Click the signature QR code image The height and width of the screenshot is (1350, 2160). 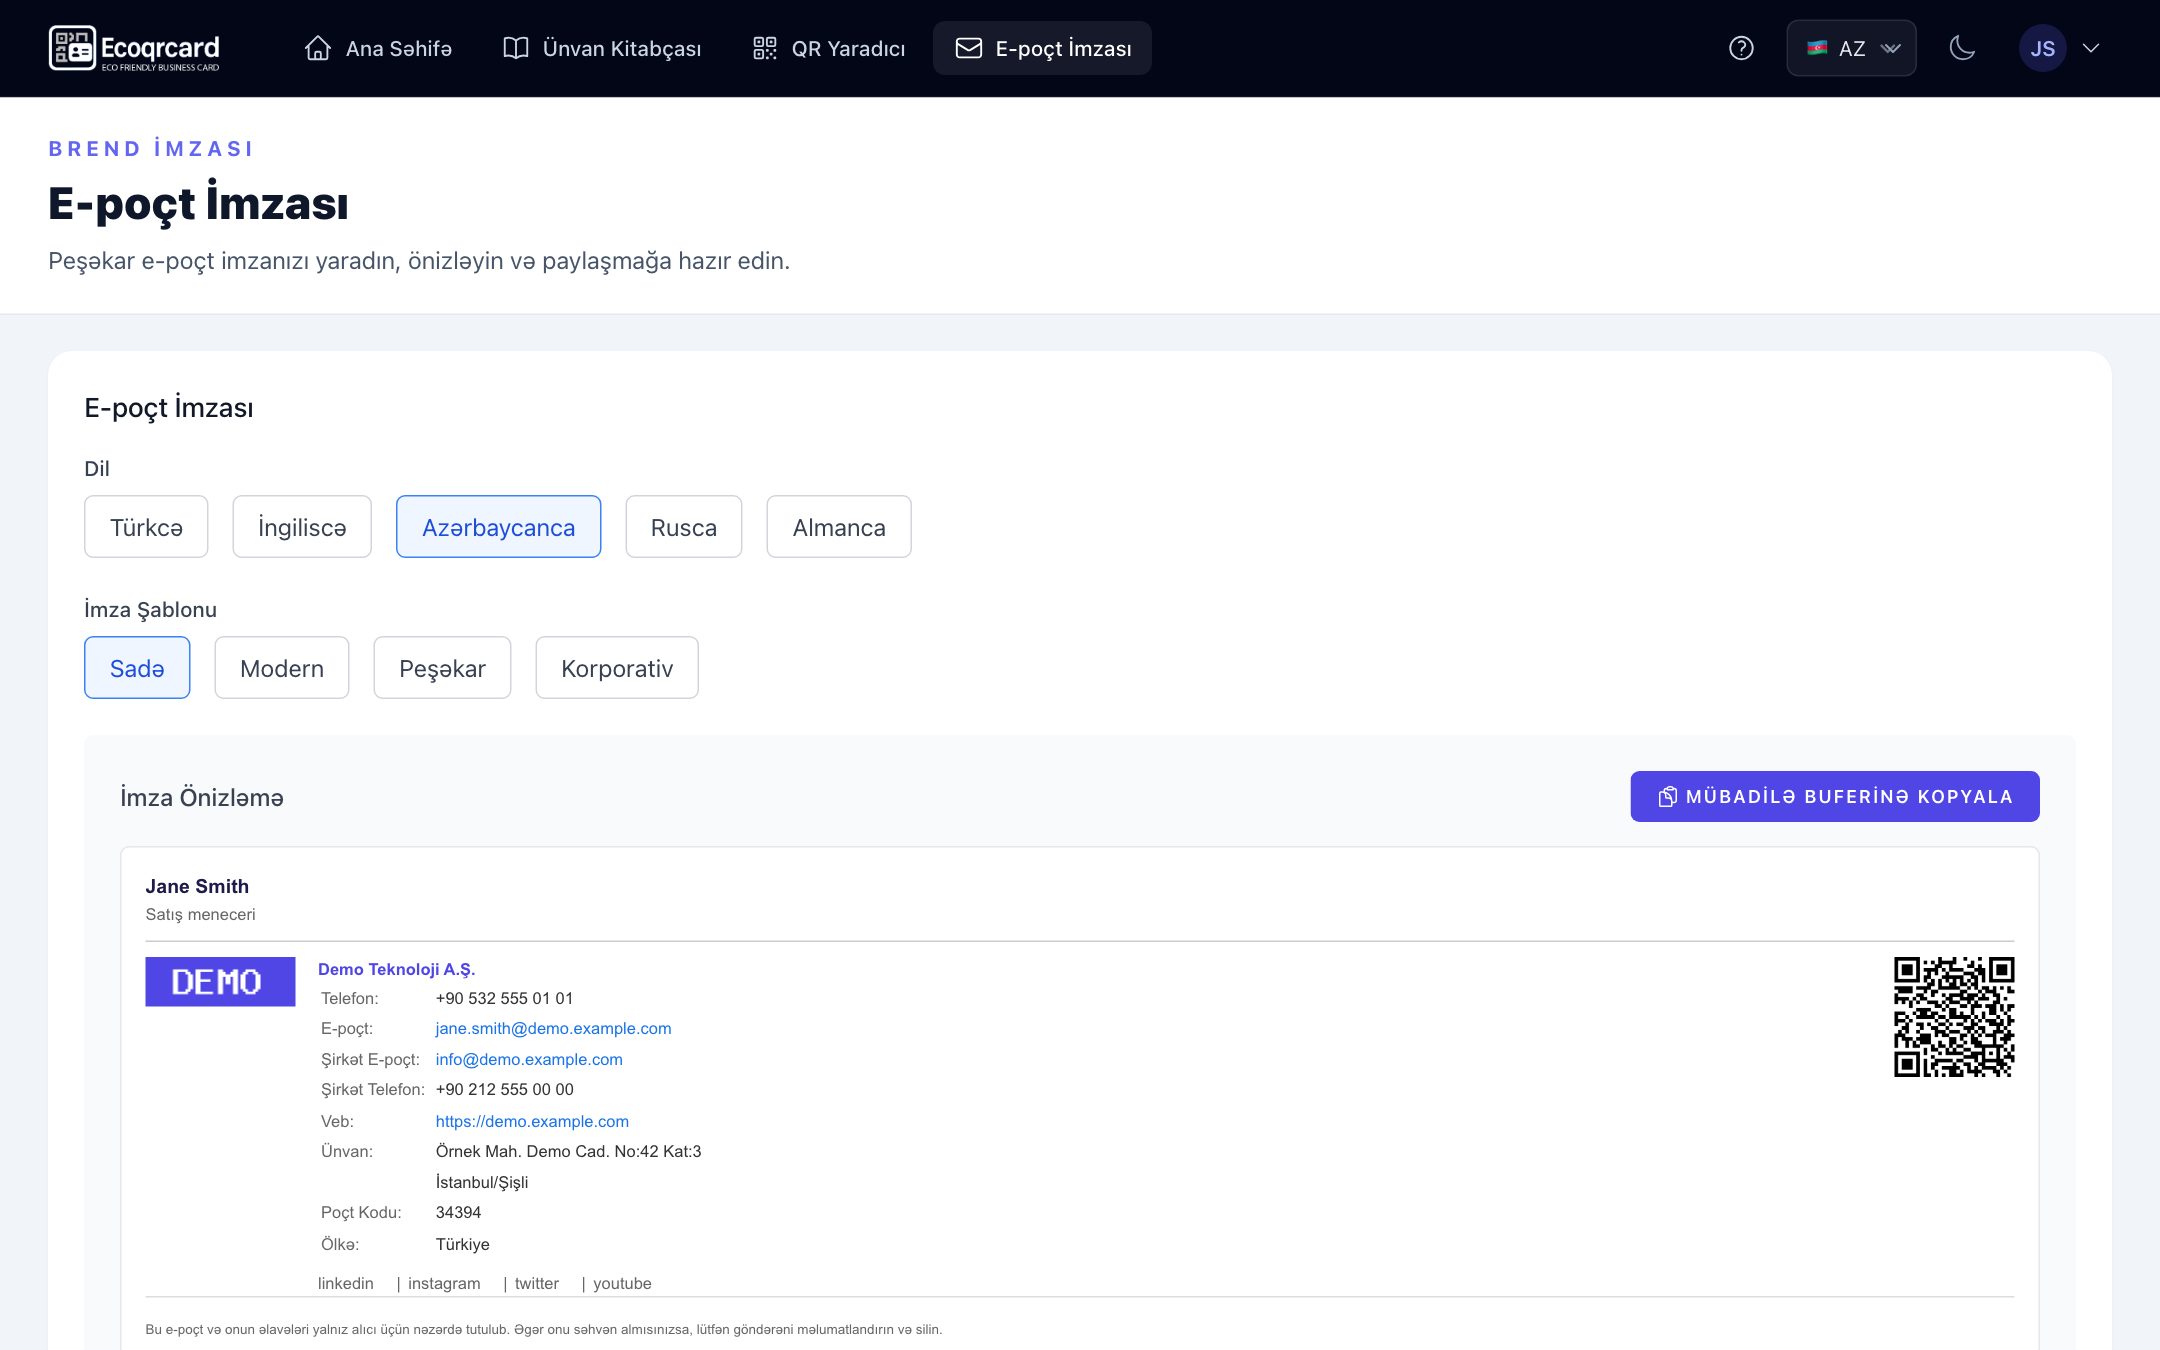(x=1953, y=1017)
